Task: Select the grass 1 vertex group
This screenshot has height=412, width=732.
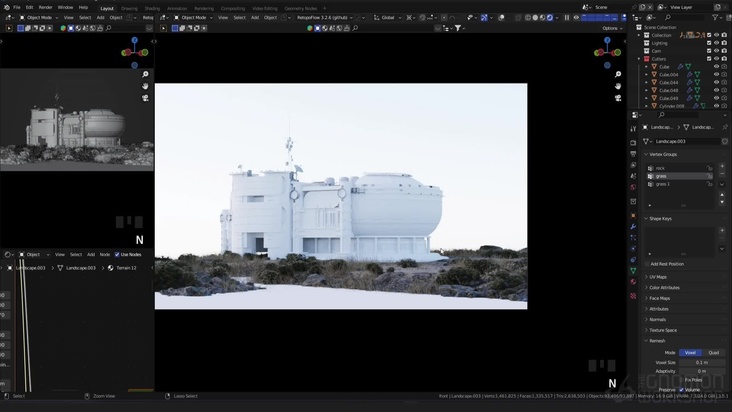Action: (680, 184)
